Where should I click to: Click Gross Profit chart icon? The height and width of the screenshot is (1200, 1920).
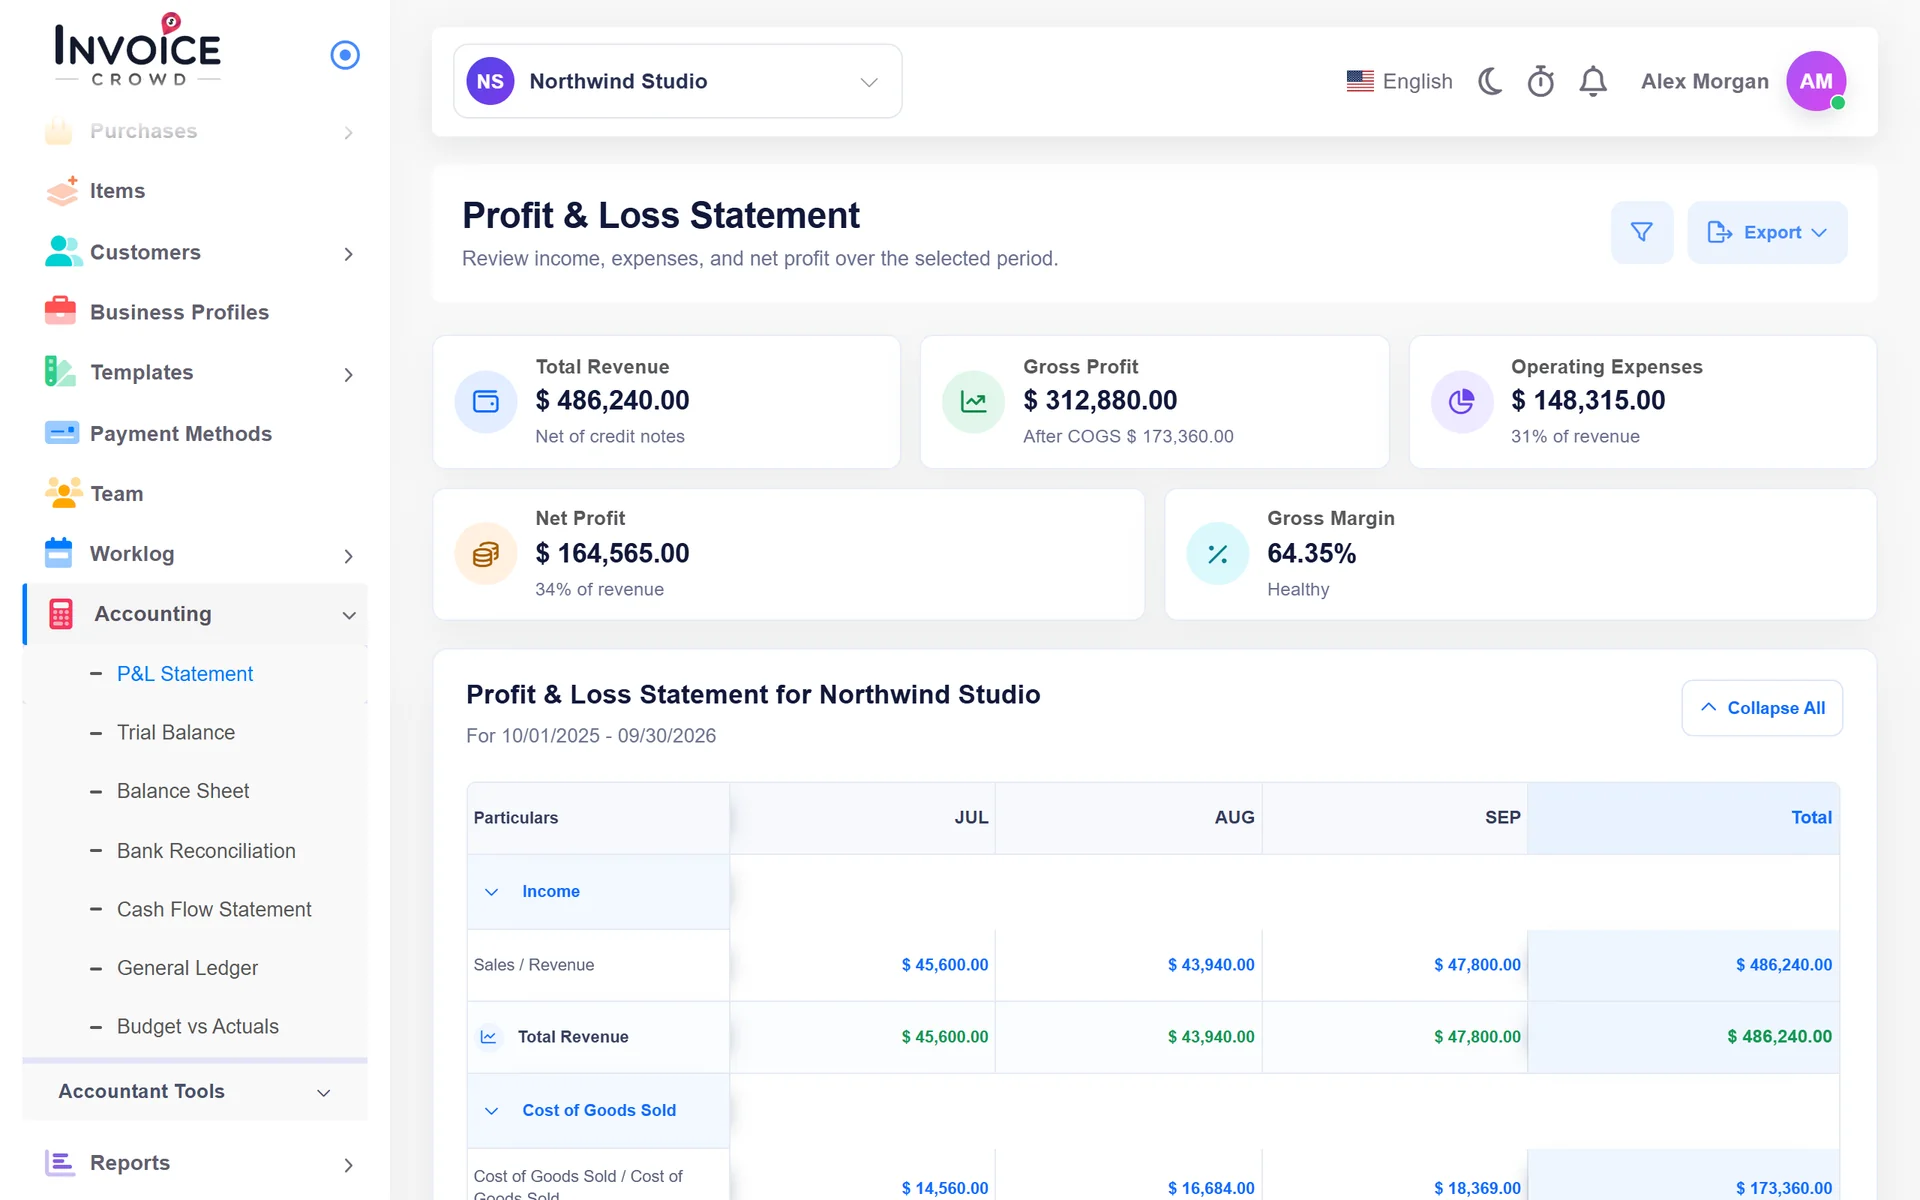point(973,402)
